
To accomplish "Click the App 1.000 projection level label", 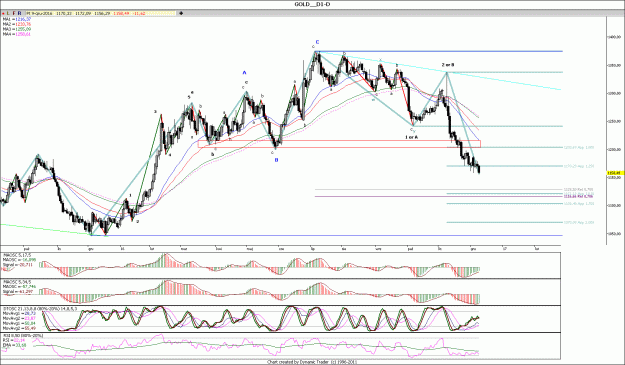I will click(x=579, y=147).
